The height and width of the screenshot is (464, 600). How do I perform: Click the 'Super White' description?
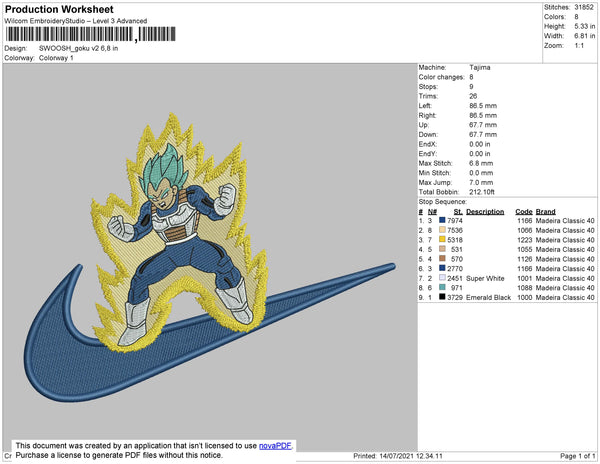[x=485, y=278]
